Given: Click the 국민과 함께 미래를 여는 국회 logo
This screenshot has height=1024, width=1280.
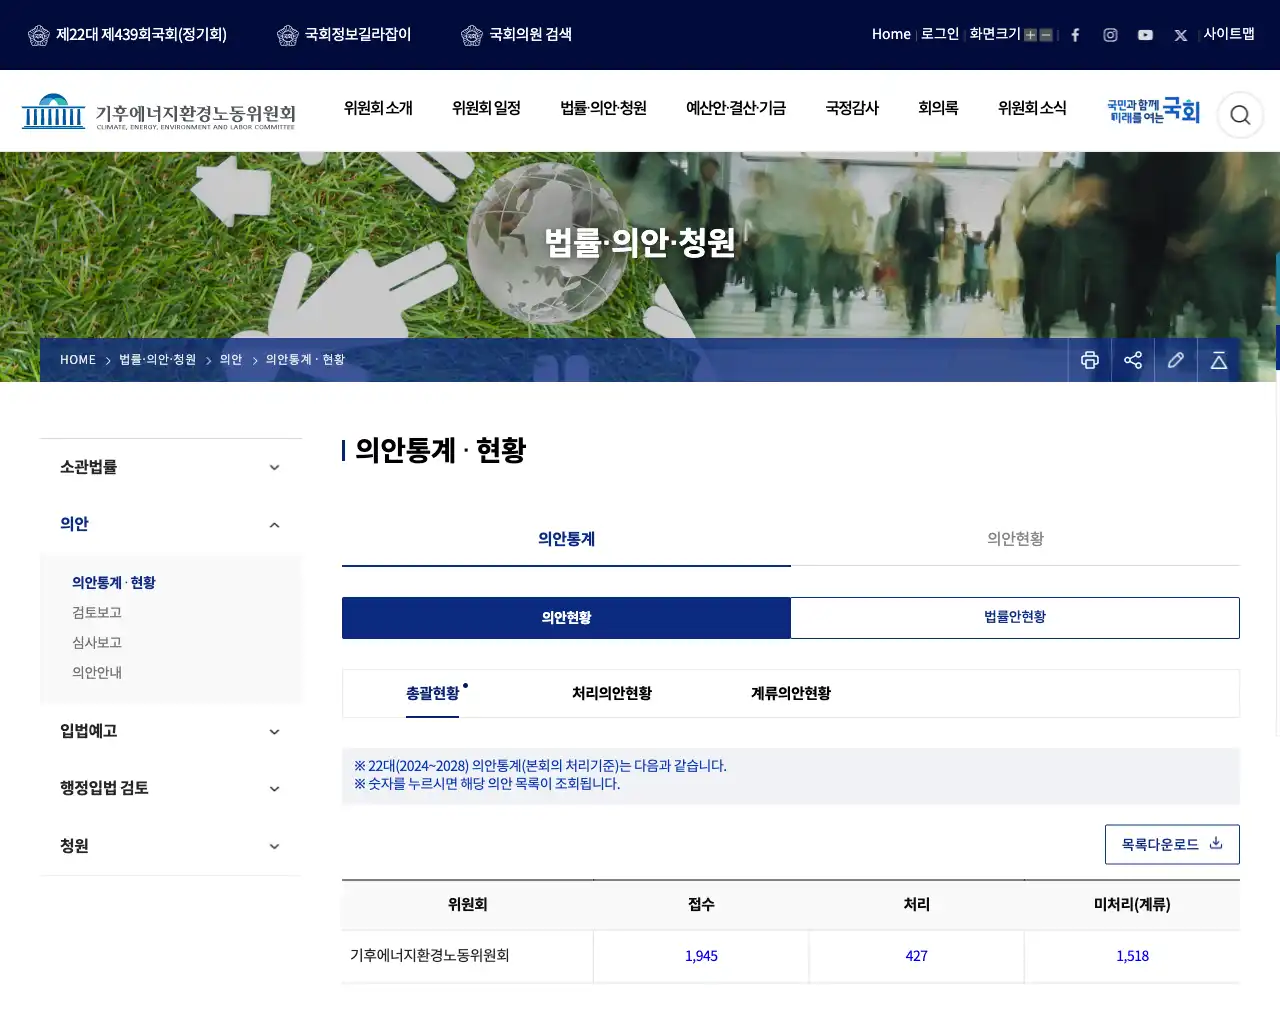Looking at the screenshot, I should [x=1153, y=111].
